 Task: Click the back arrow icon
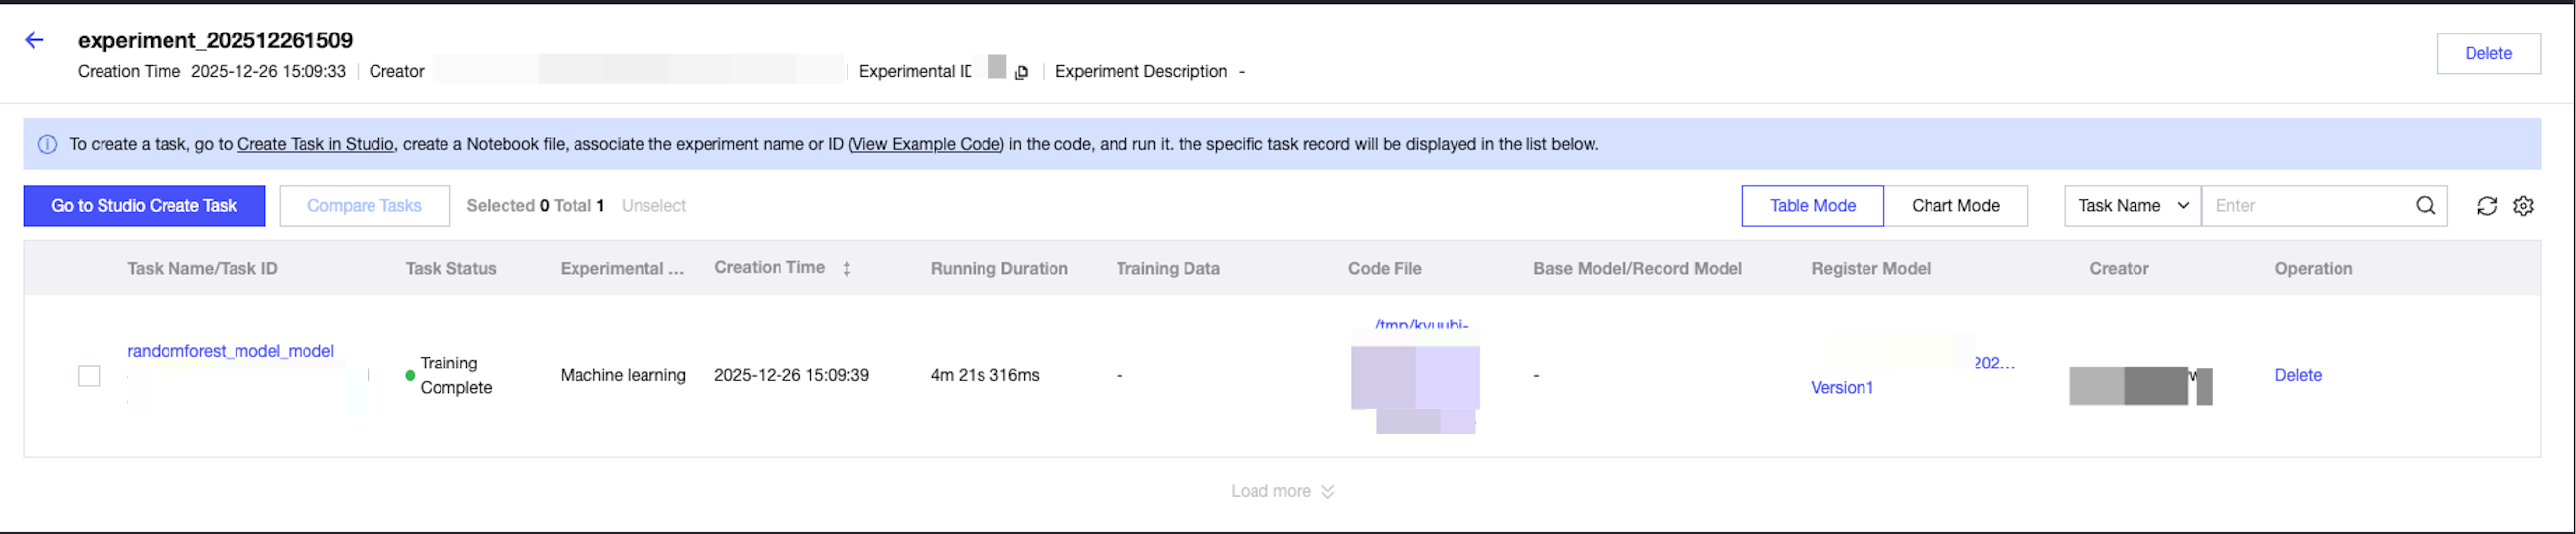tap(34, 40)
